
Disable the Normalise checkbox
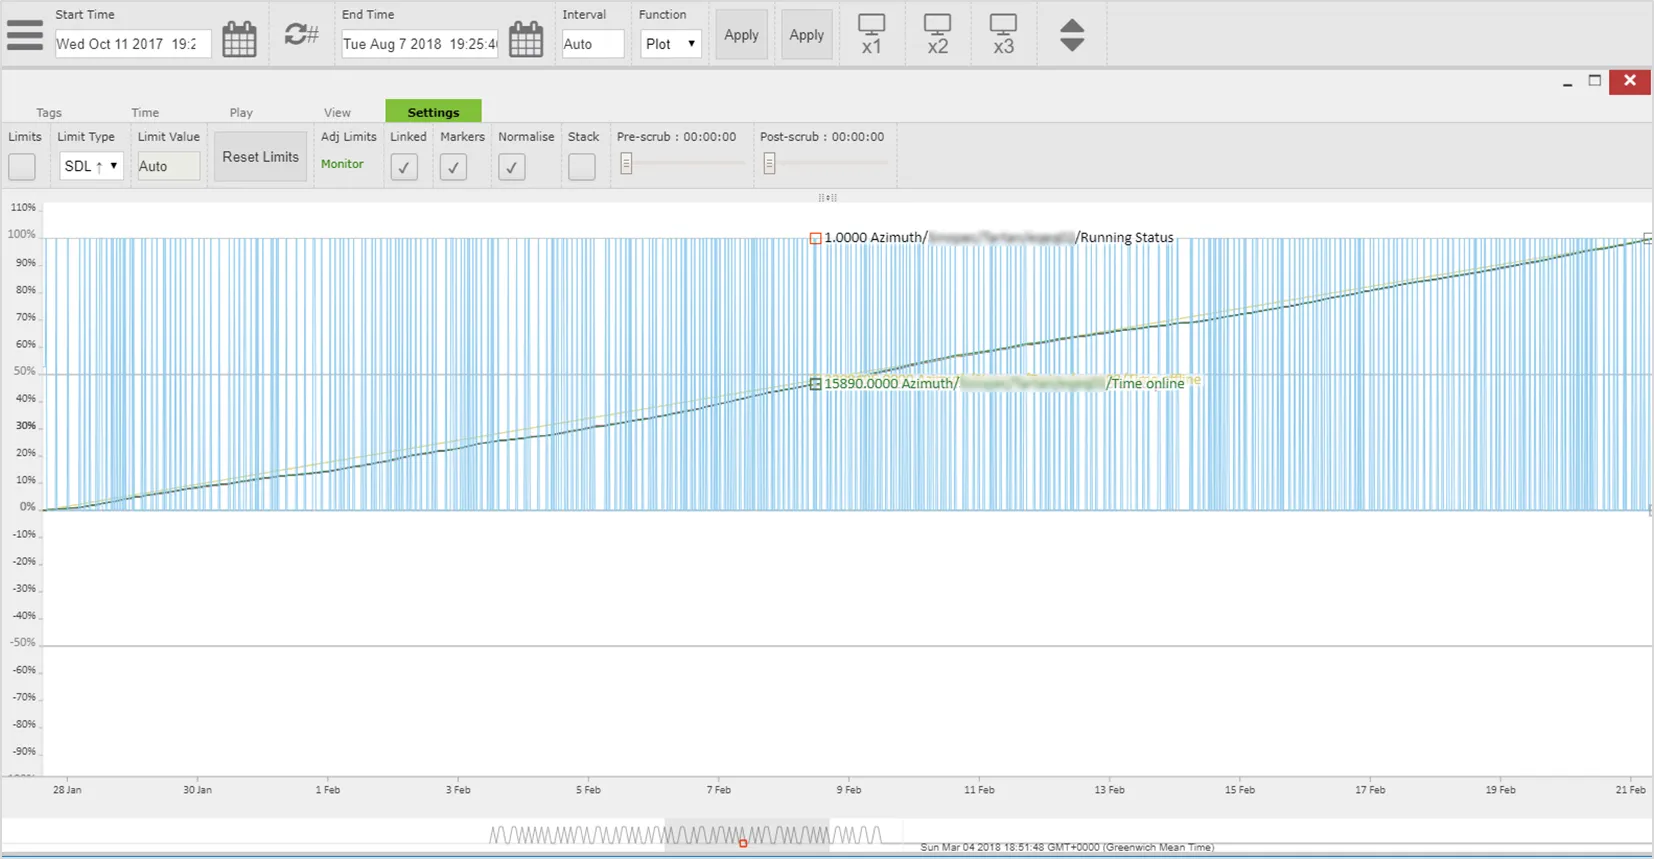pyautogui.click(x=512, y=167)
